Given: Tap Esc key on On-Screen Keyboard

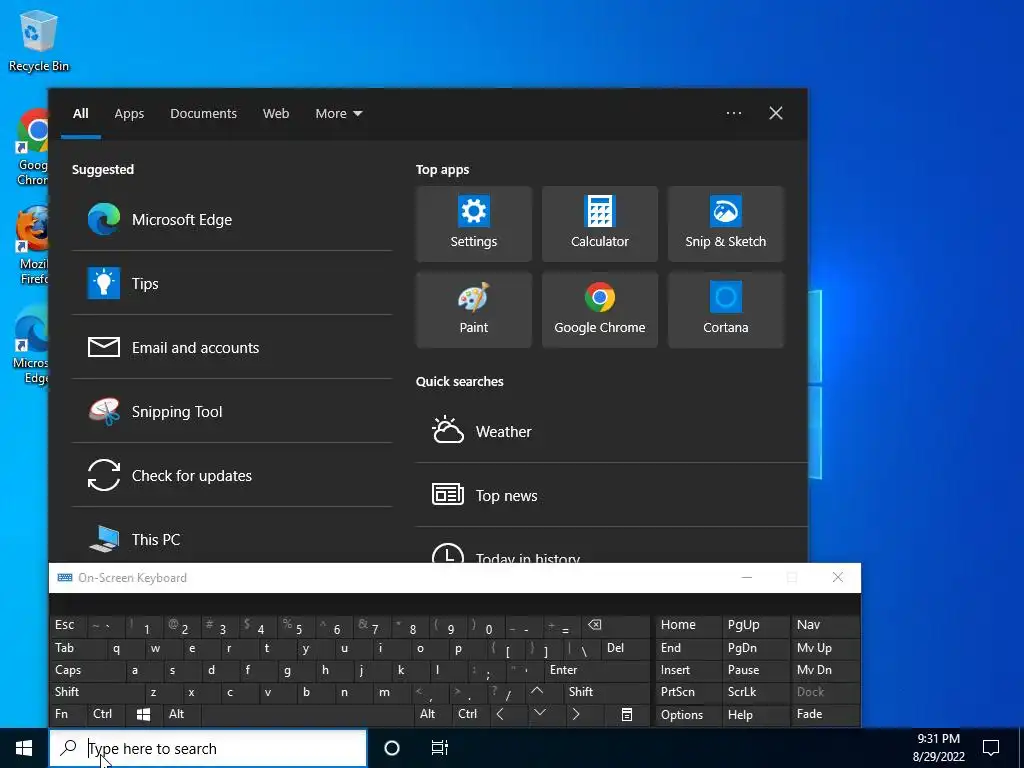Looking at the screenshot, I should 68,626.
